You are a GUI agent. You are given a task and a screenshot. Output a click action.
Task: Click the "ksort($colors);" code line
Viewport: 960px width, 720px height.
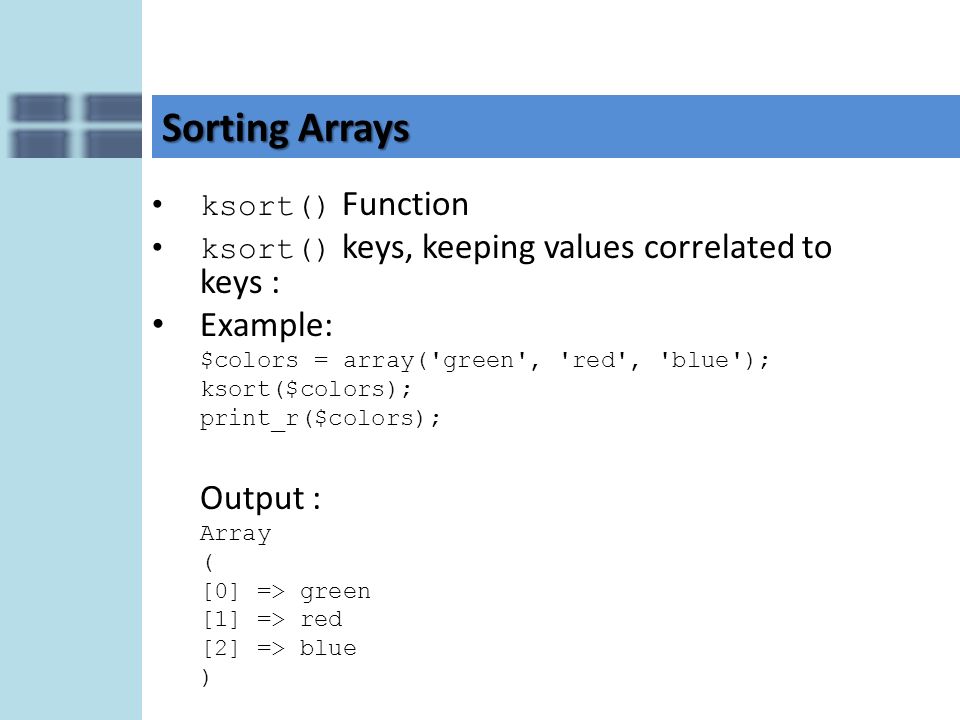coord(306,389)
